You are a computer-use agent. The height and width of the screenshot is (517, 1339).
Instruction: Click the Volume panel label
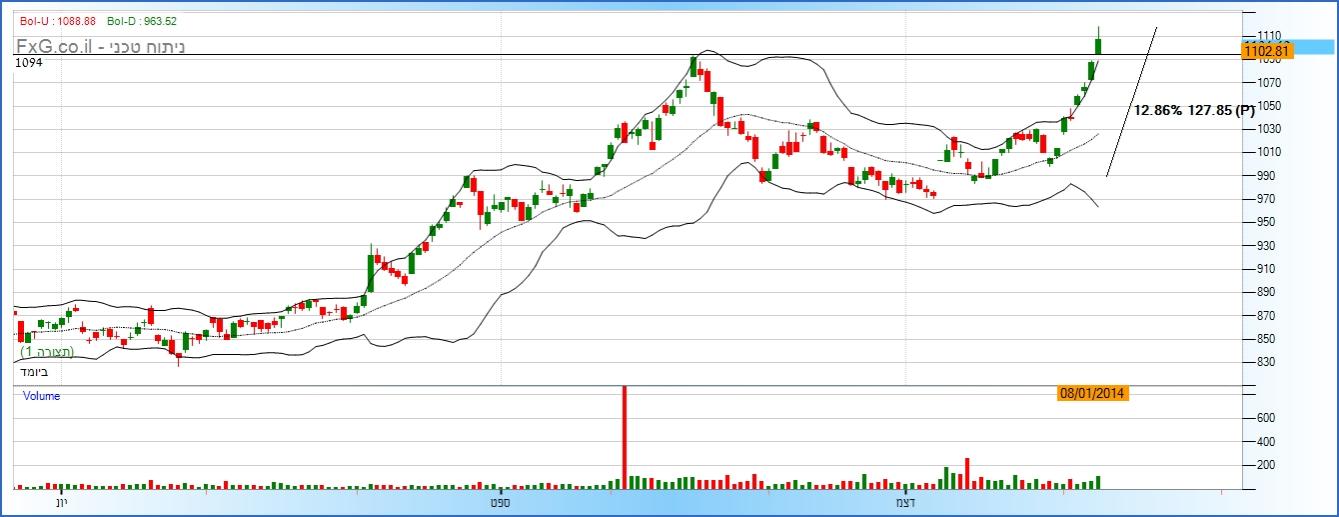(41, 396)
